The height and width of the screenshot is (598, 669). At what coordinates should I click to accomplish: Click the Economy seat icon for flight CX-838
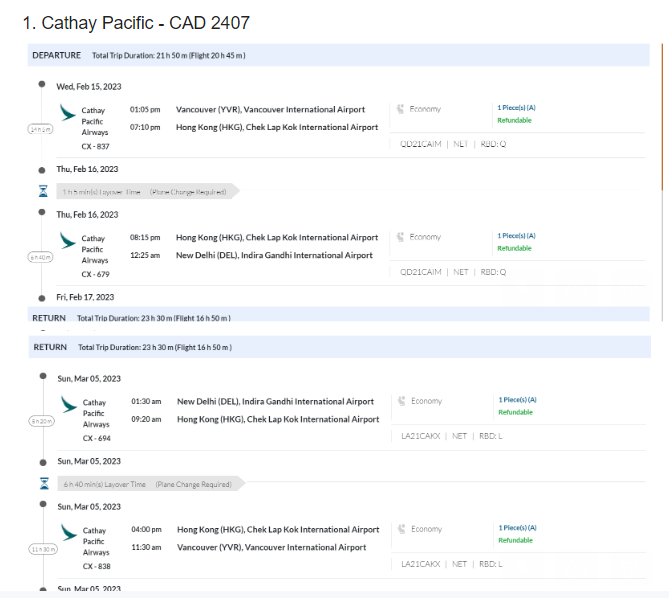click(x=402, y=529)
